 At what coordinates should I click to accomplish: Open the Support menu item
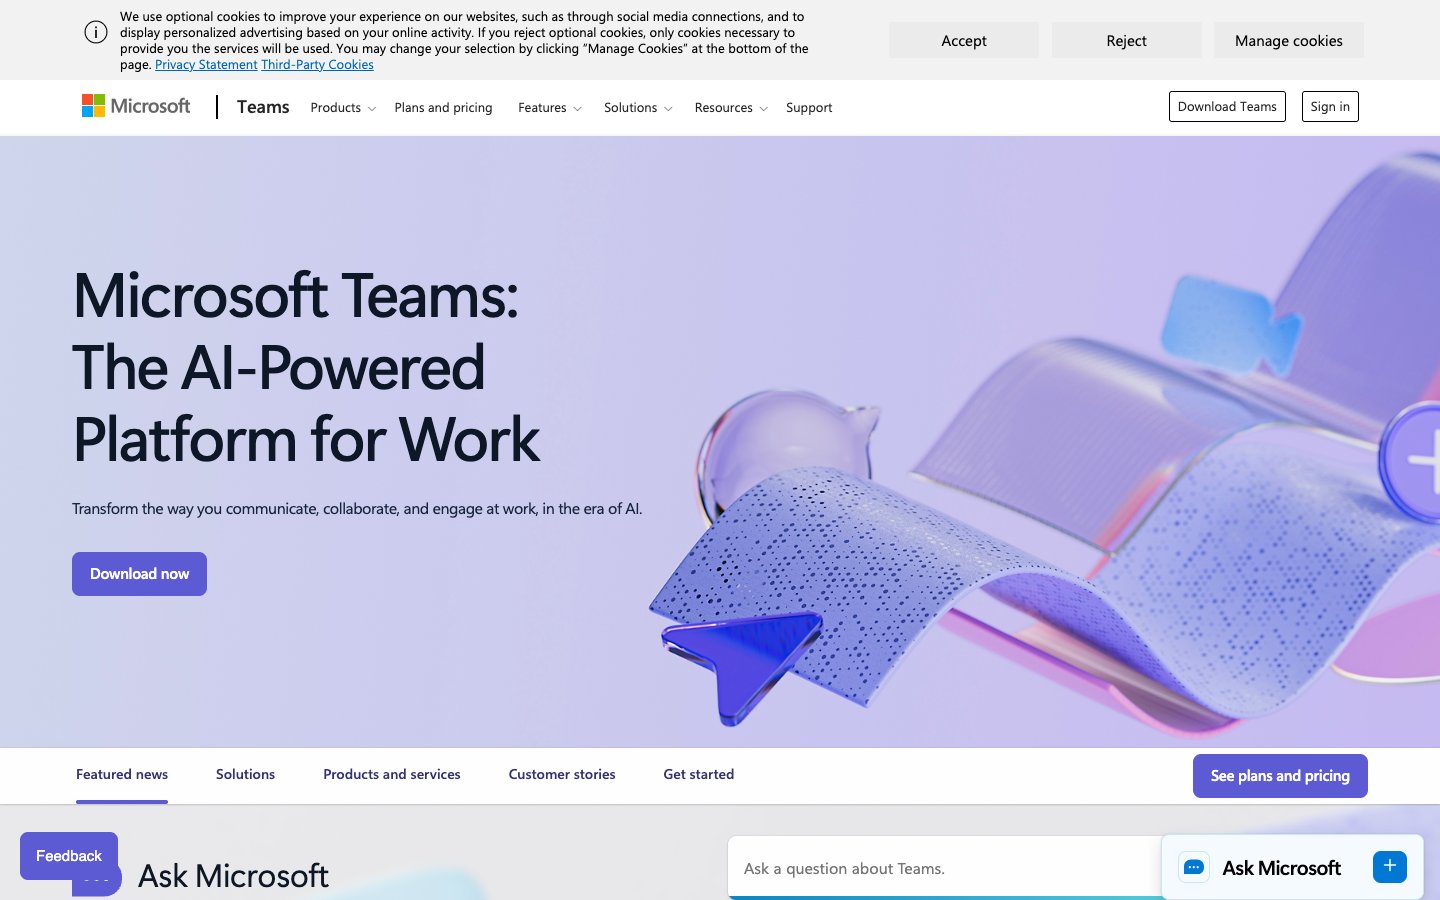click(x=809, y=107)
